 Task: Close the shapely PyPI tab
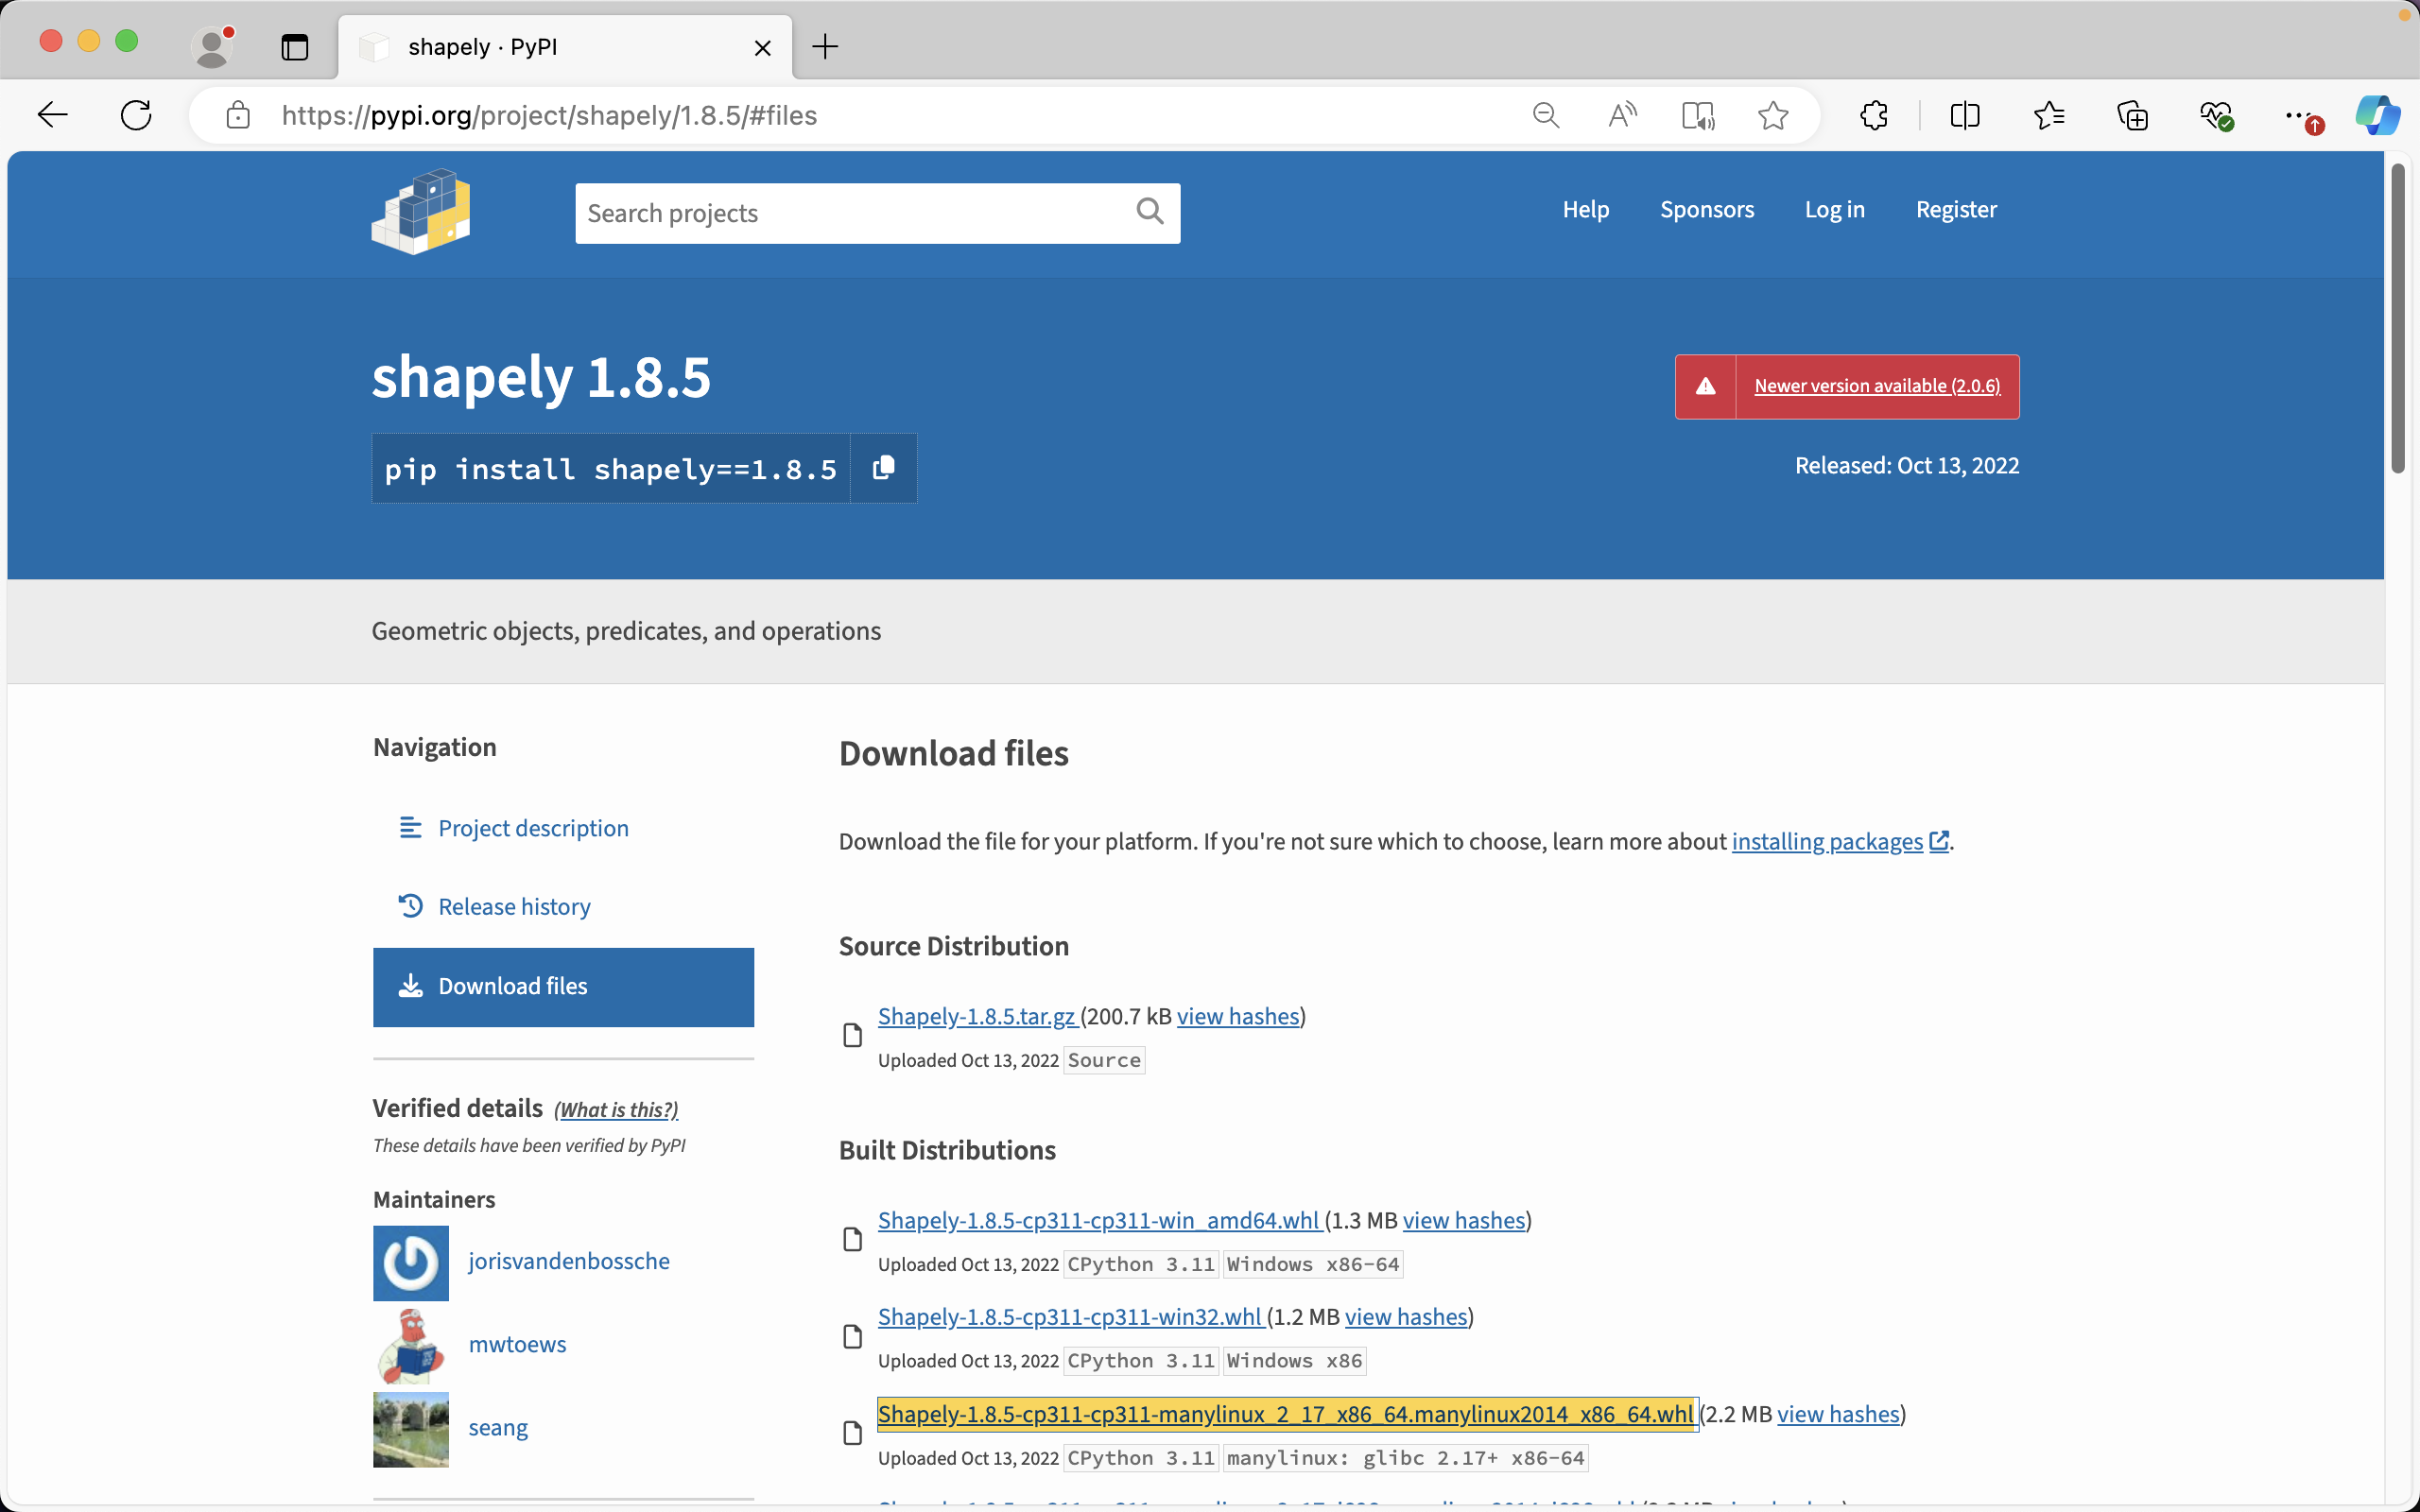click(x=762, y=48)
